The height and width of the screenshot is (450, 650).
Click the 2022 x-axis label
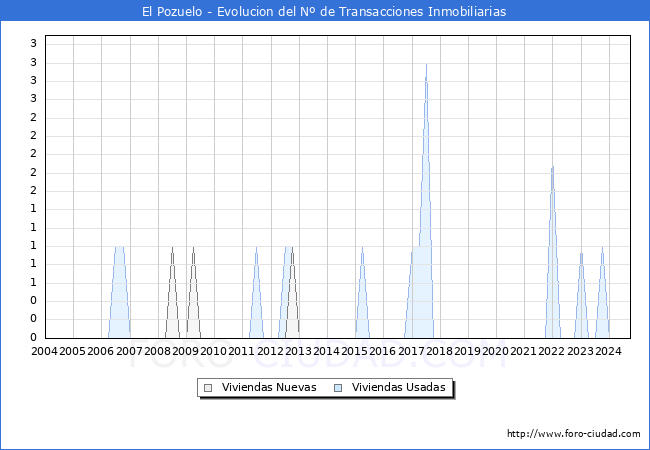pyautogui.click(x=551, y=351)
